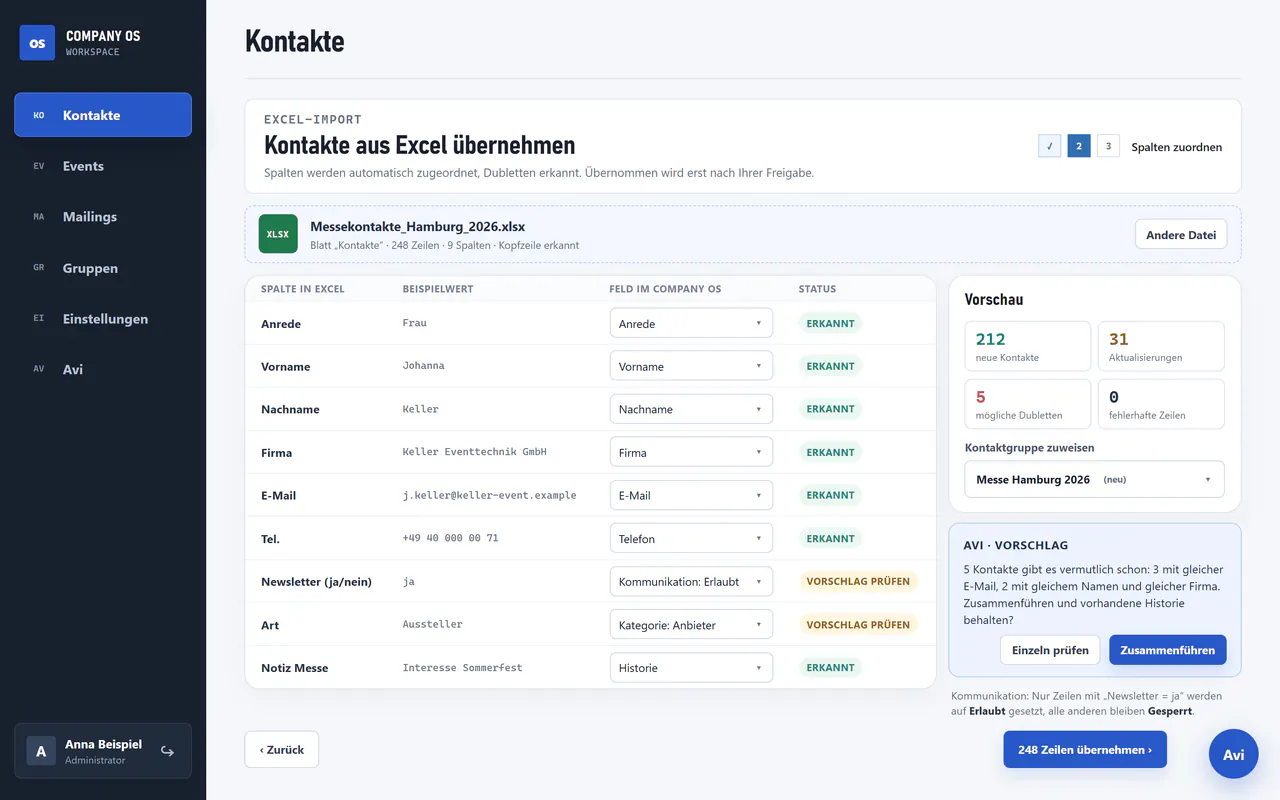Click the green XLSX file icon
The image size is (1280, 800).
pos(278,234)
